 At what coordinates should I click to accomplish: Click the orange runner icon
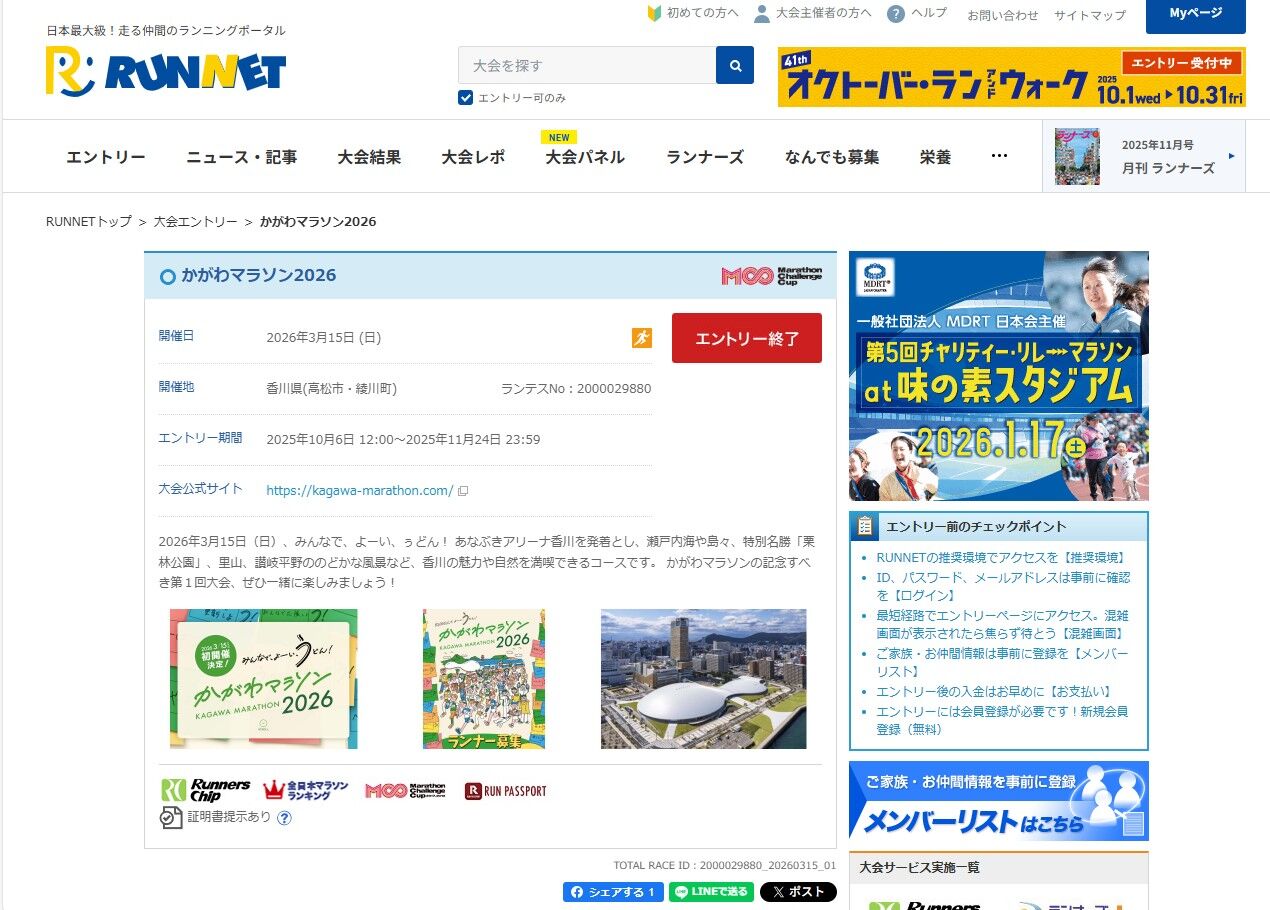(x=642, y=338)
